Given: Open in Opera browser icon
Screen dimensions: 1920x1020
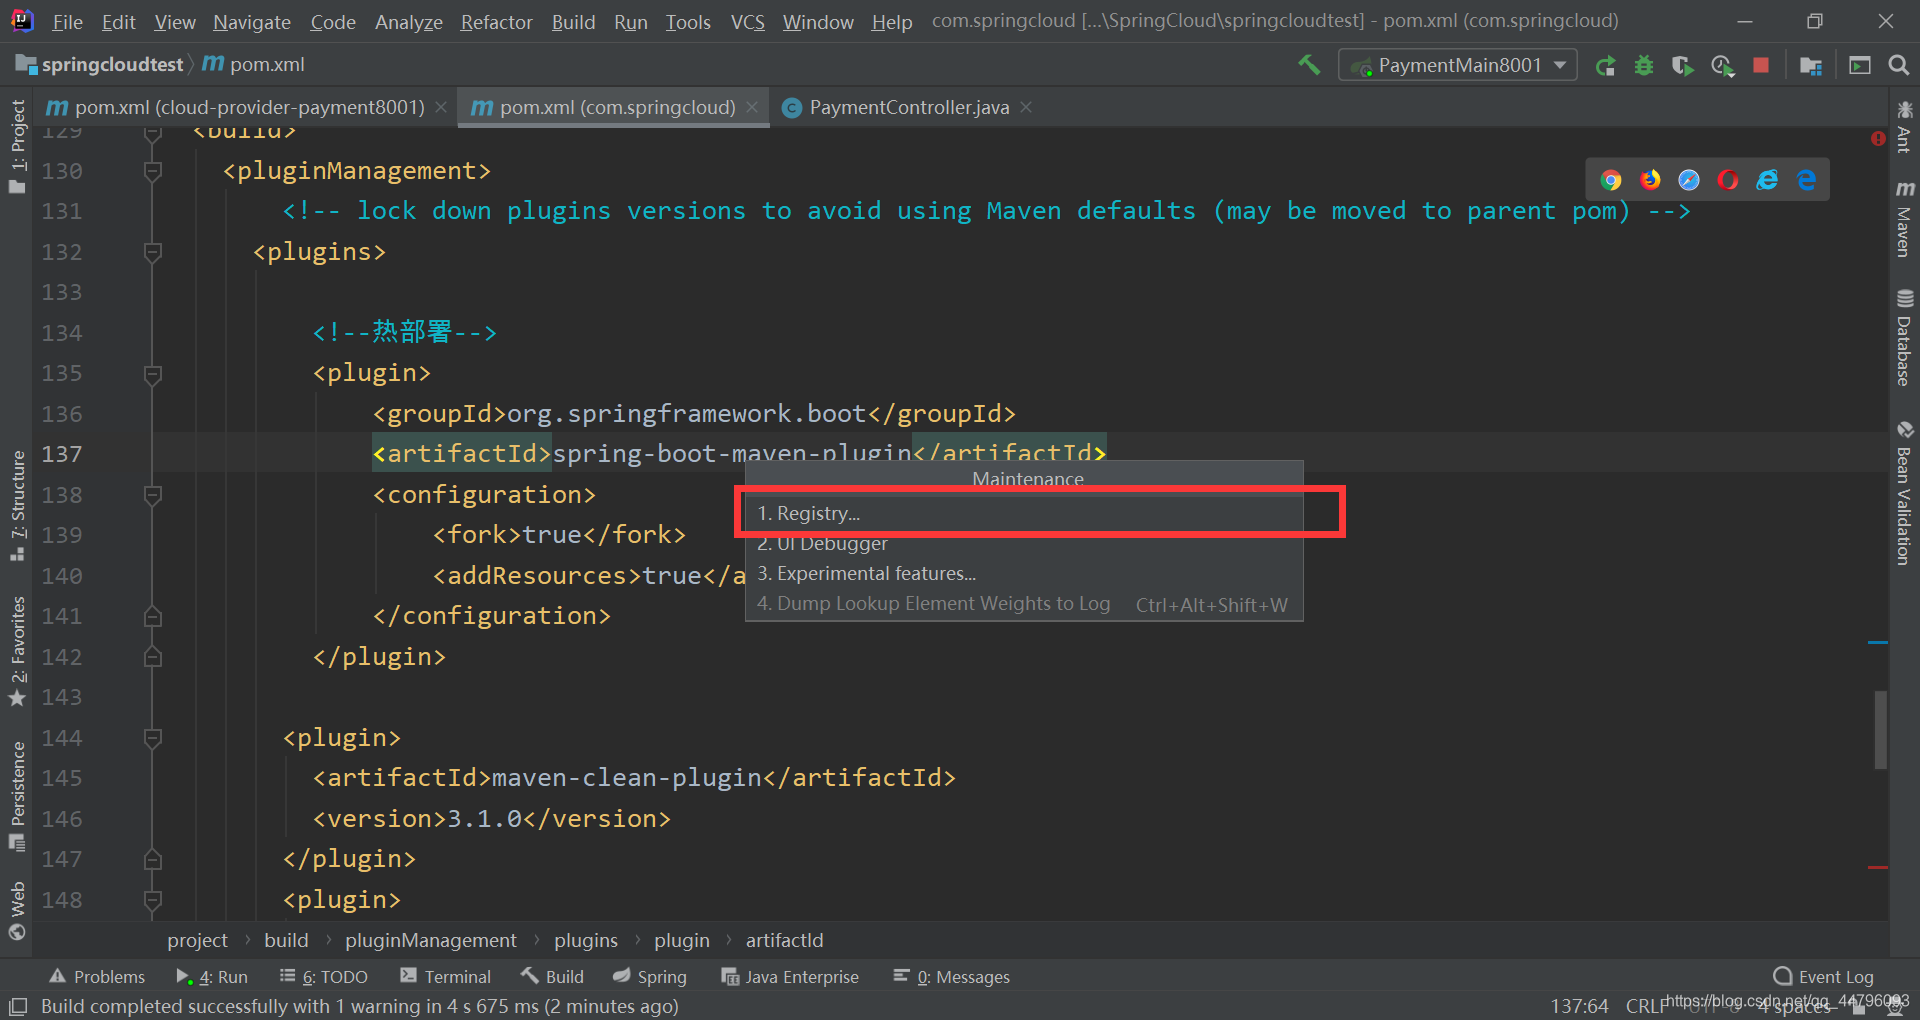Looking at the screenshot, I should coord(1728,180).
